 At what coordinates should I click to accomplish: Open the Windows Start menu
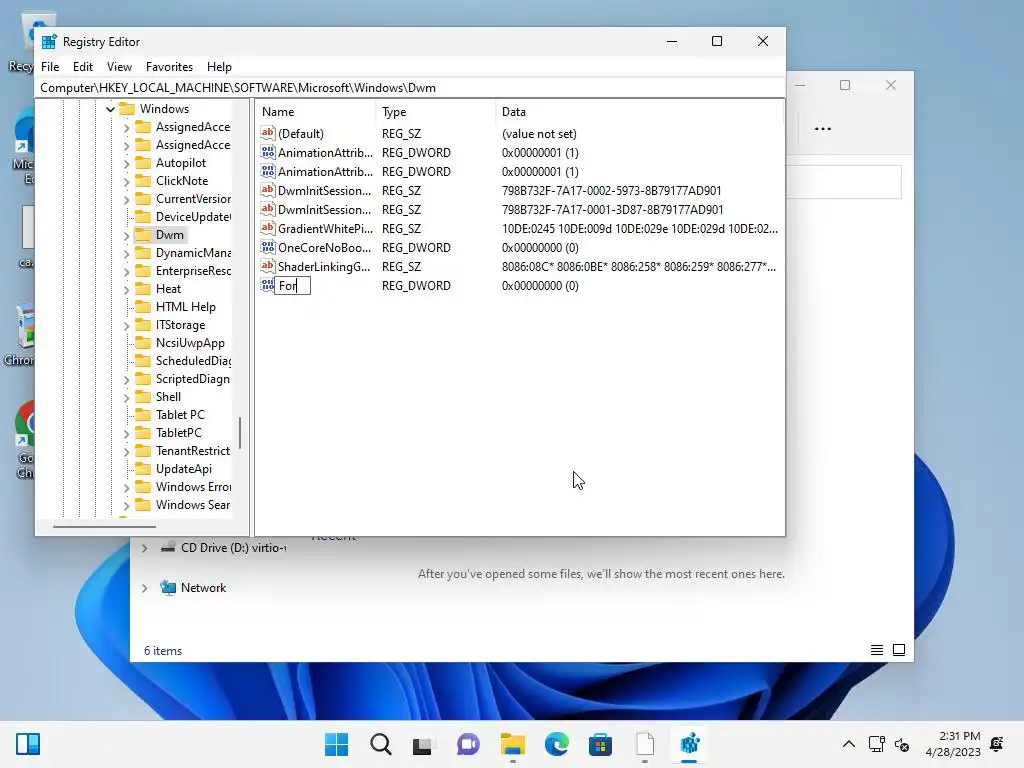pyautogui.click(x=336, y=744)
